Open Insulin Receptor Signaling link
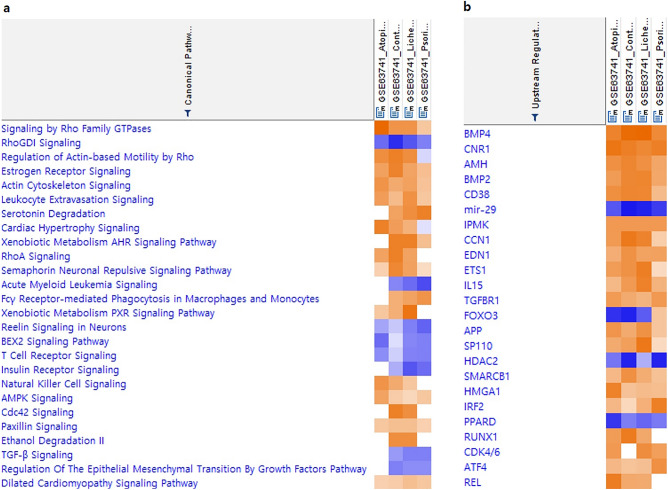Viewport: 668px width, 490px height. point(60,370)
